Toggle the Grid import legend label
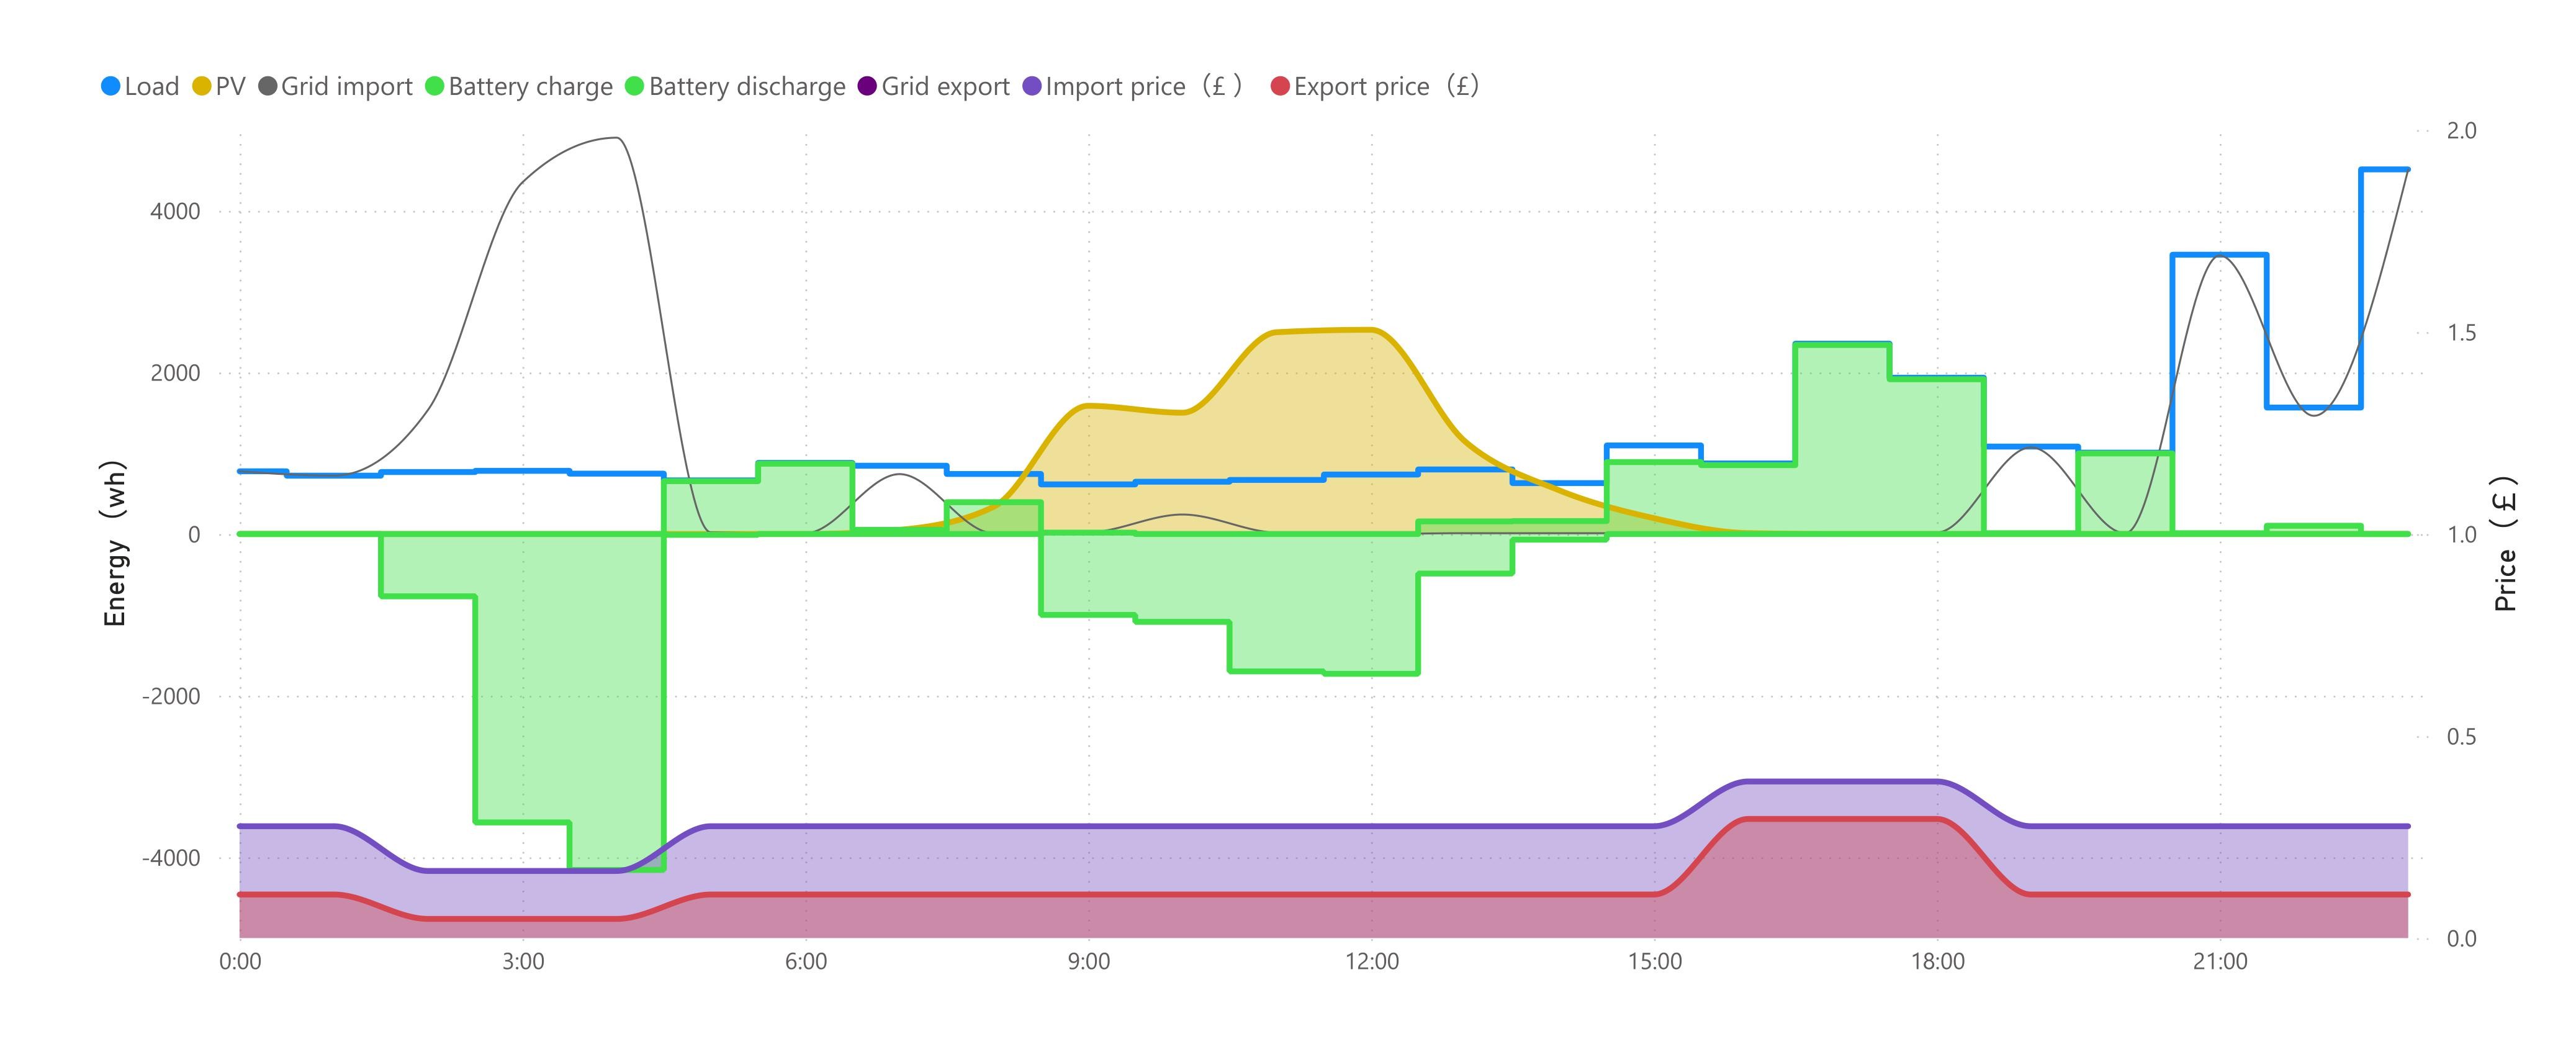This screenshot has width=2576, height=1052. [x=347, y=87]
